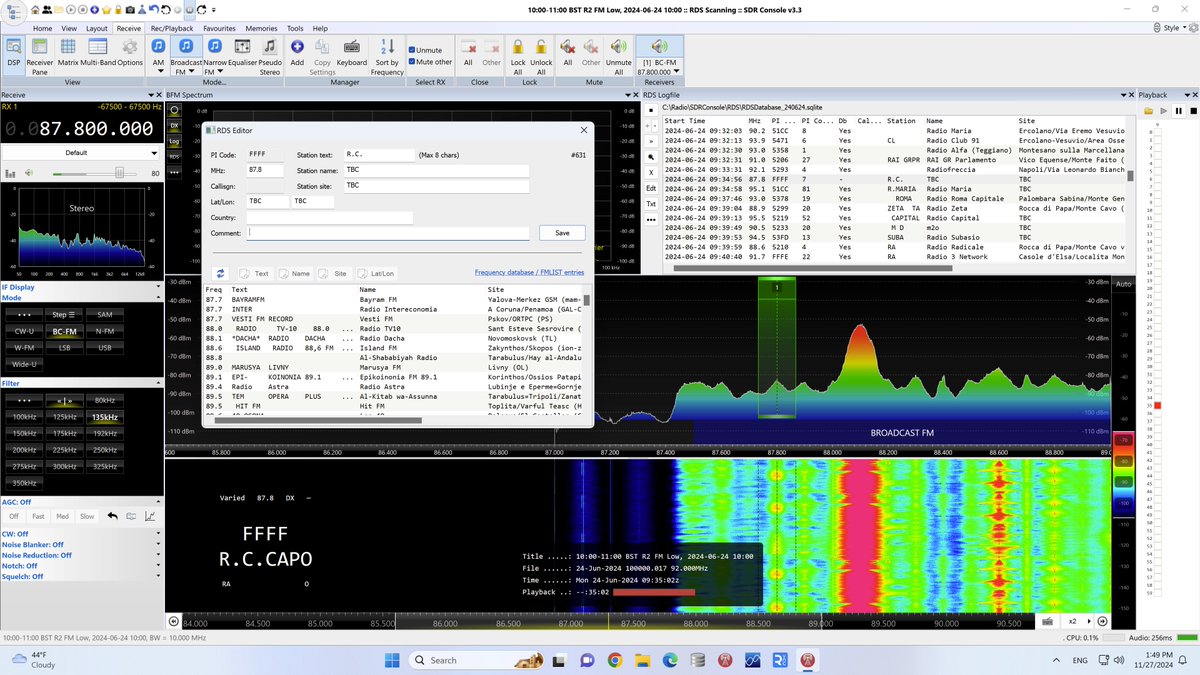Open the Memories tab
Screen dimensions: 1200x675
[x=261, y=29]
